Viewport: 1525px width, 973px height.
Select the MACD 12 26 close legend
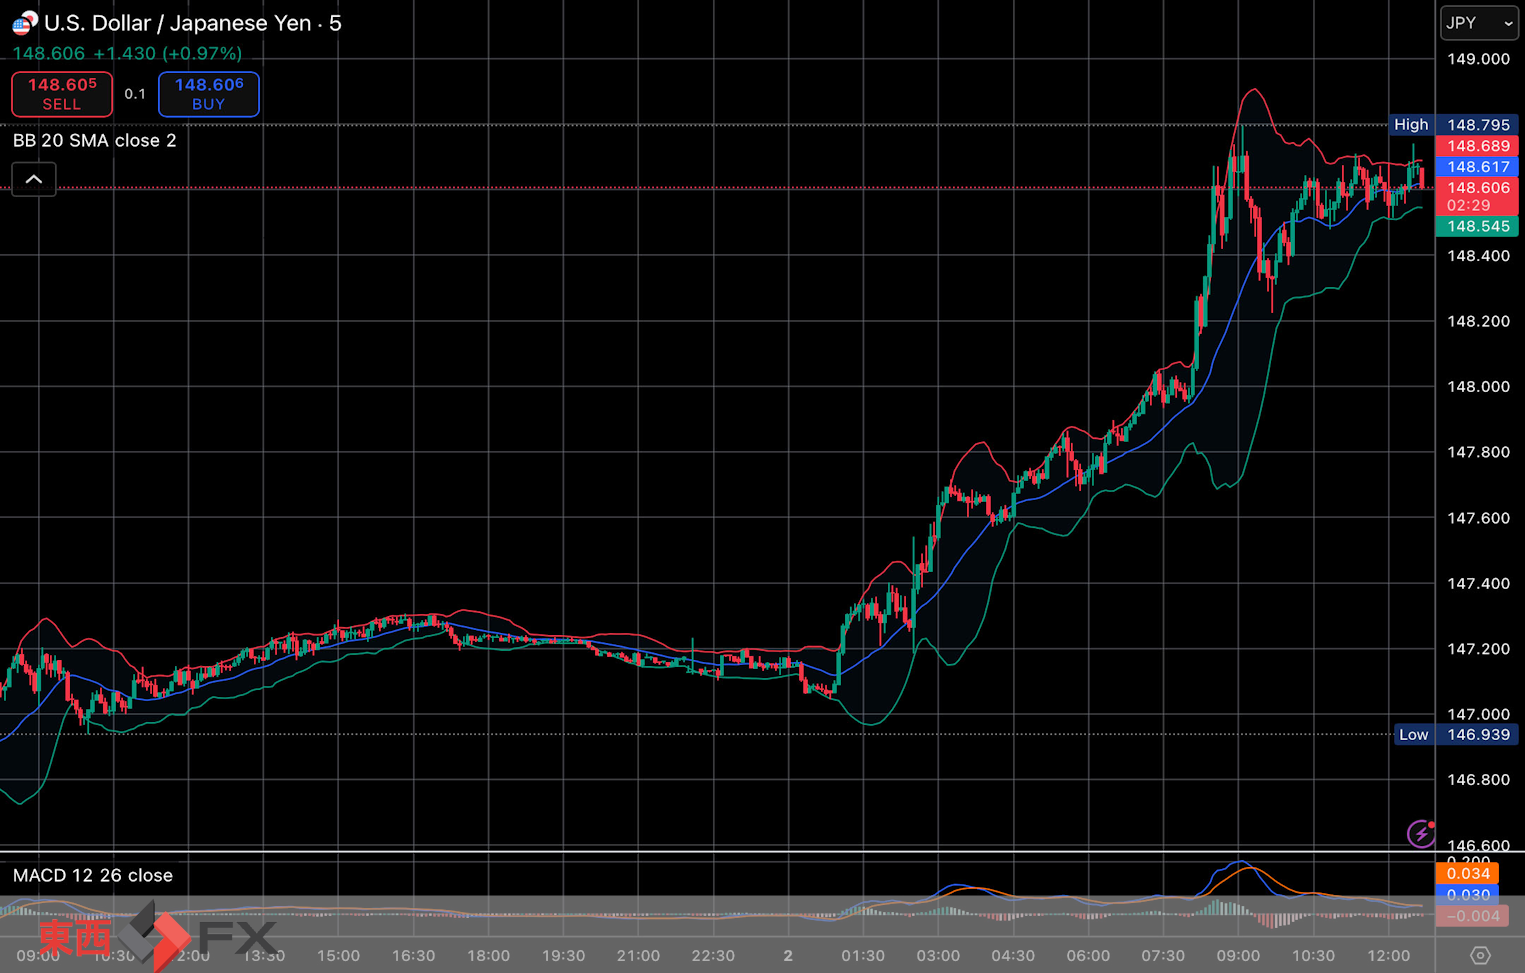[x=93, y=875]
